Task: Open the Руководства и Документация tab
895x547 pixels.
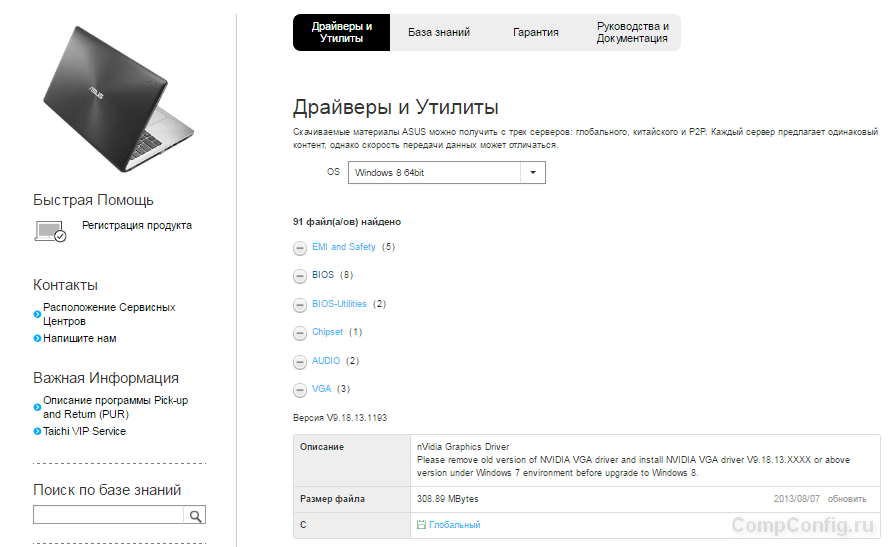Action: pyautogui.click(x=632, y=32)
